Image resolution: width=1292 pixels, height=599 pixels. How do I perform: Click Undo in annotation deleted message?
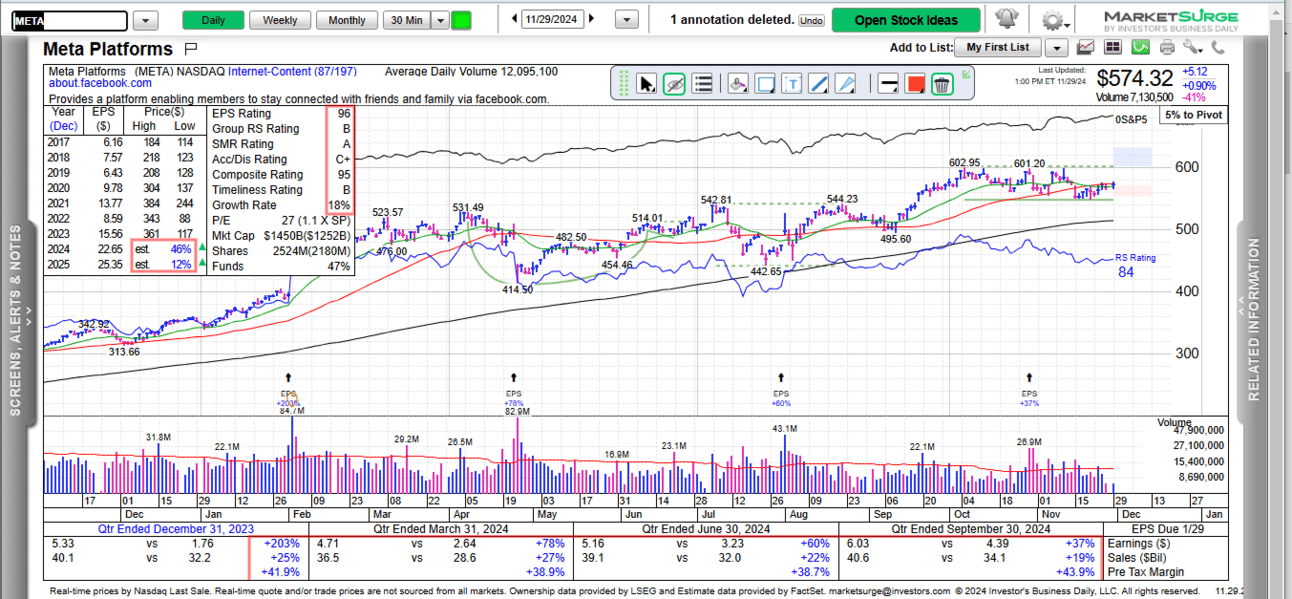pyautogui.click(x=812, y=20)
